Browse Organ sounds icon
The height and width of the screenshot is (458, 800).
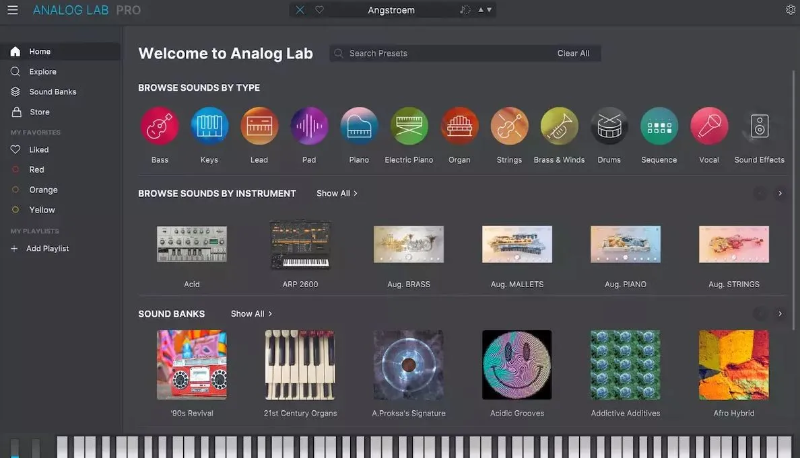pyautogui.click(x=459, y=126)
